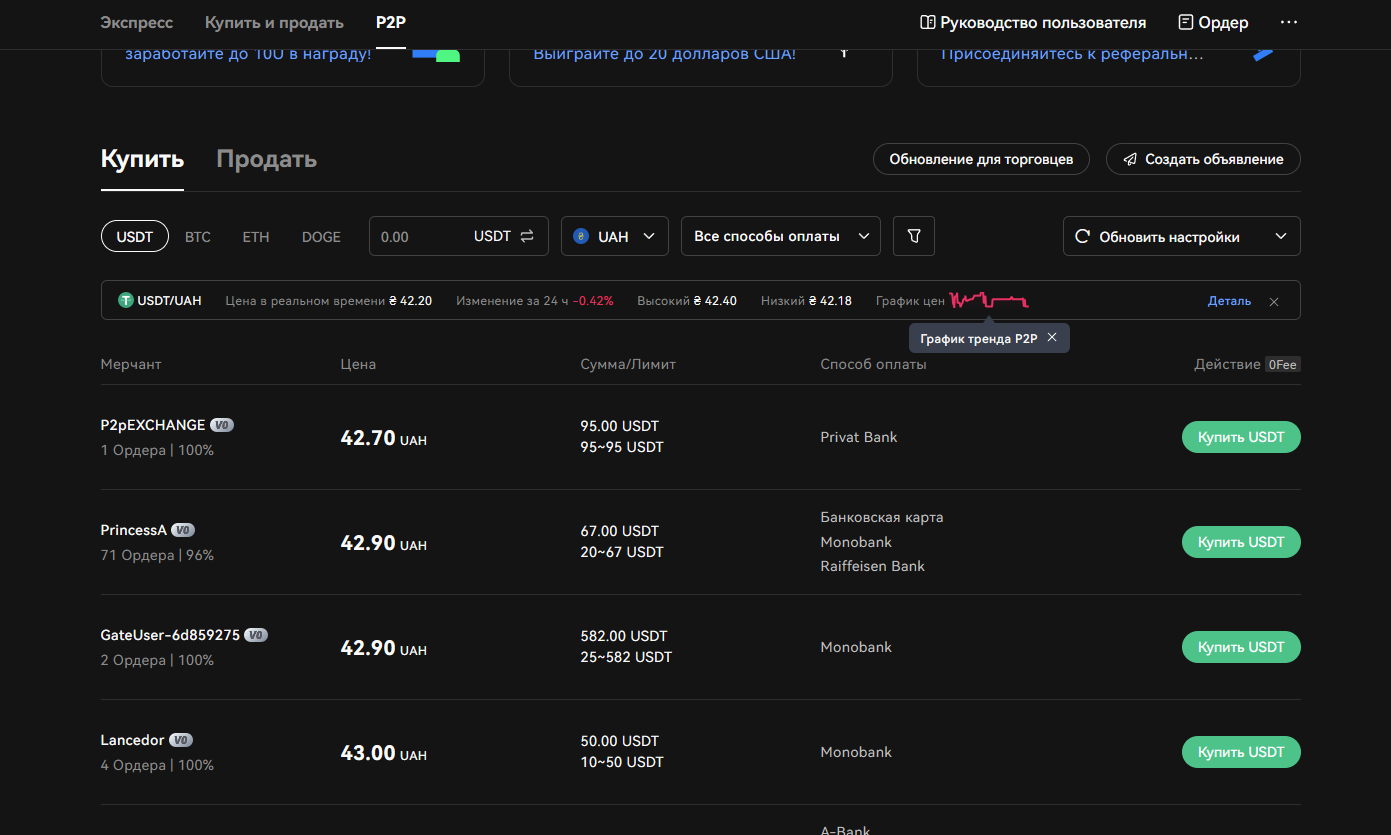Screen dimensions: 1391x835
Task: Buy USDT from Lancedor
Action: (x=1241, y=752)
